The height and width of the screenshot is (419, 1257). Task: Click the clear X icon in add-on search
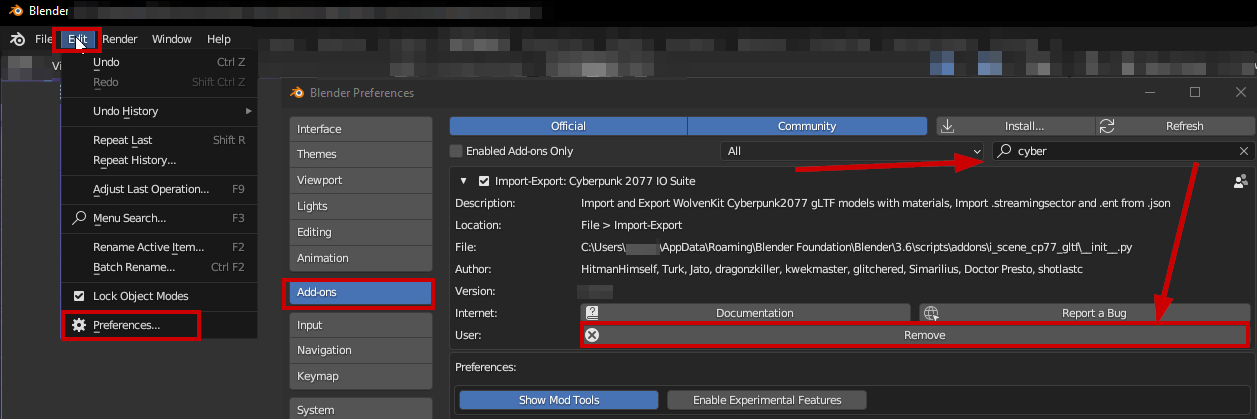pos(1243,151)
